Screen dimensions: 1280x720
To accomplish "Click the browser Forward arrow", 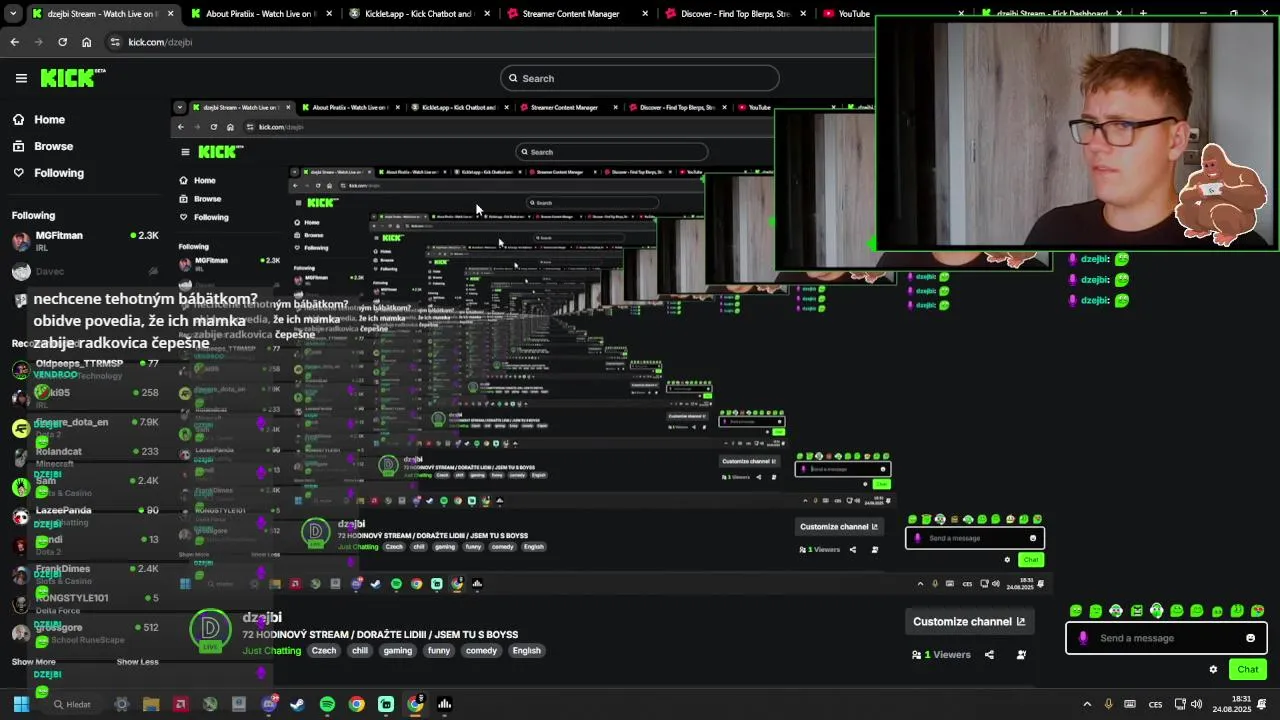I will coord(38,42).
